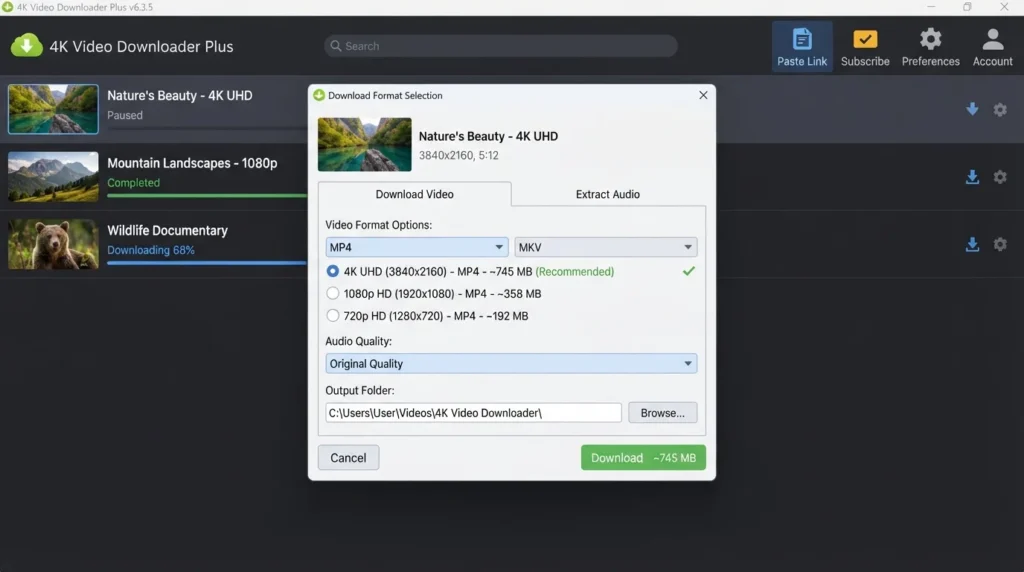The width and height of the screenshot is (1024, 572).
Task: Click the 'Completed' status text
Action: pos(133,183)
